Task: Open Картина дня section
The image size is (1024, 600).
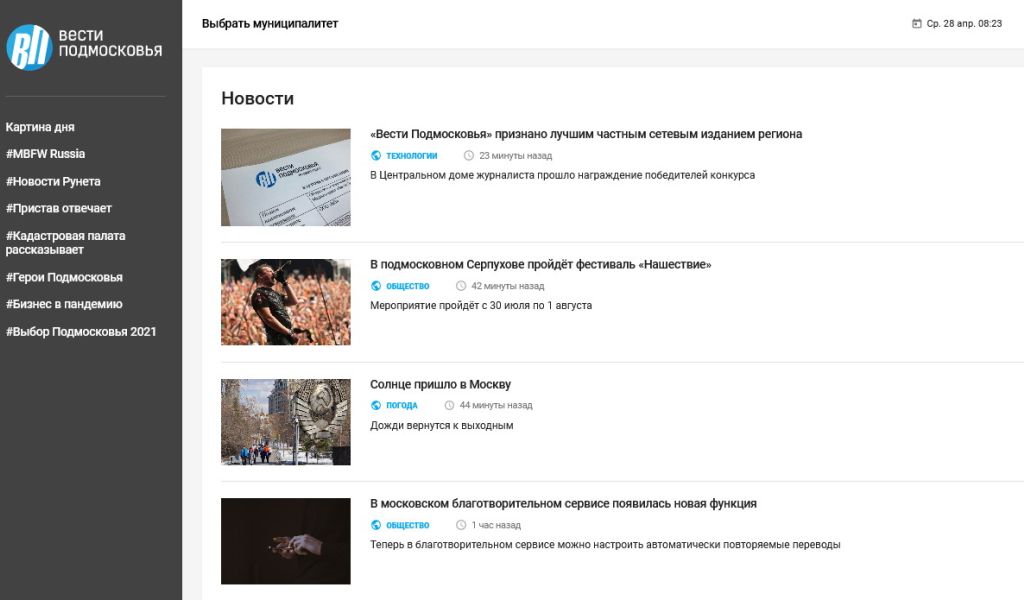Action: [40, 127]
